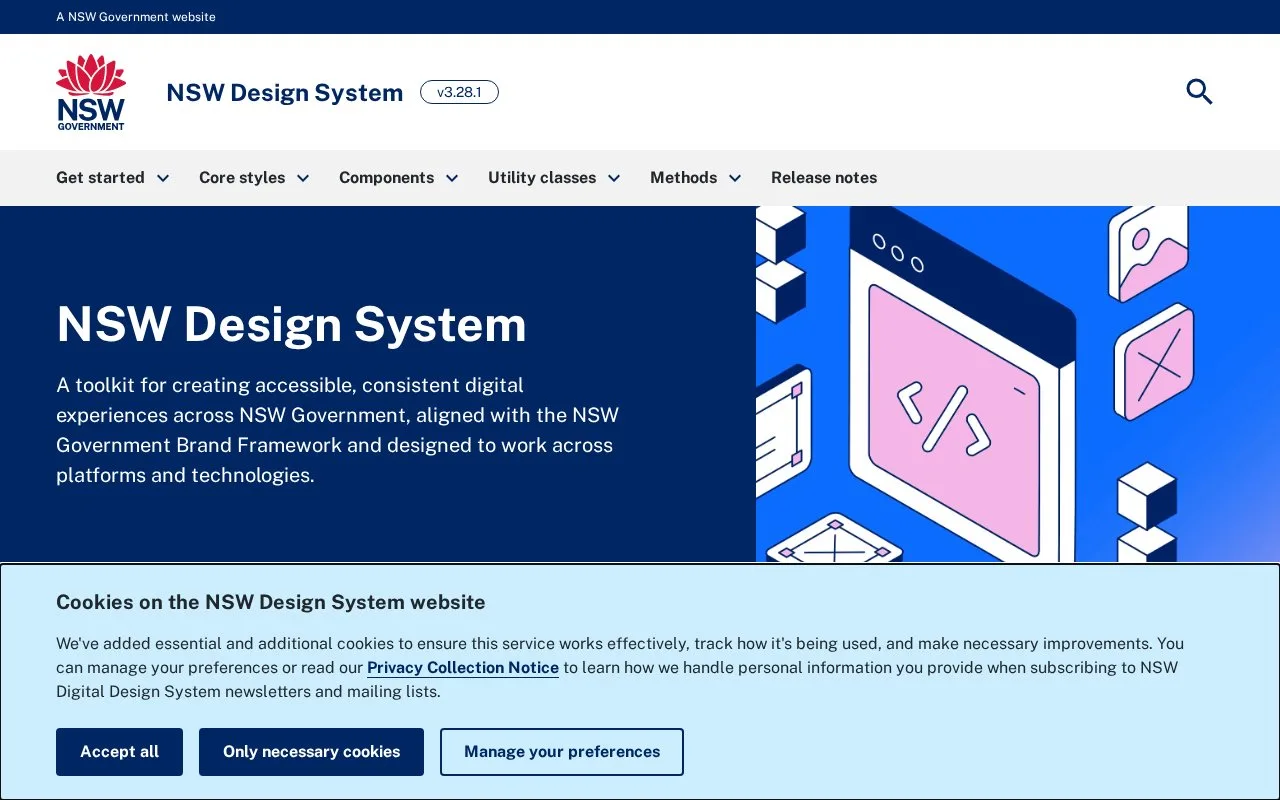The image size is (1280, 800).
Task: Click the v3.28.1 version badge
Action: [459, 92]
